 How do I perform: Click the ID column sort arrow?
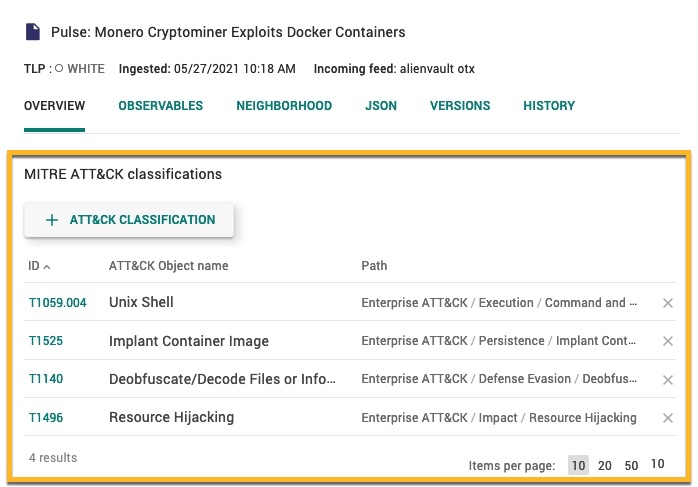pos(47,267)
